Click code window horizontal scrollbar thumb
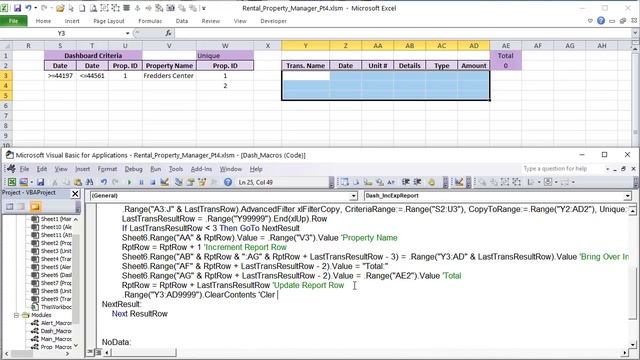 144,352
